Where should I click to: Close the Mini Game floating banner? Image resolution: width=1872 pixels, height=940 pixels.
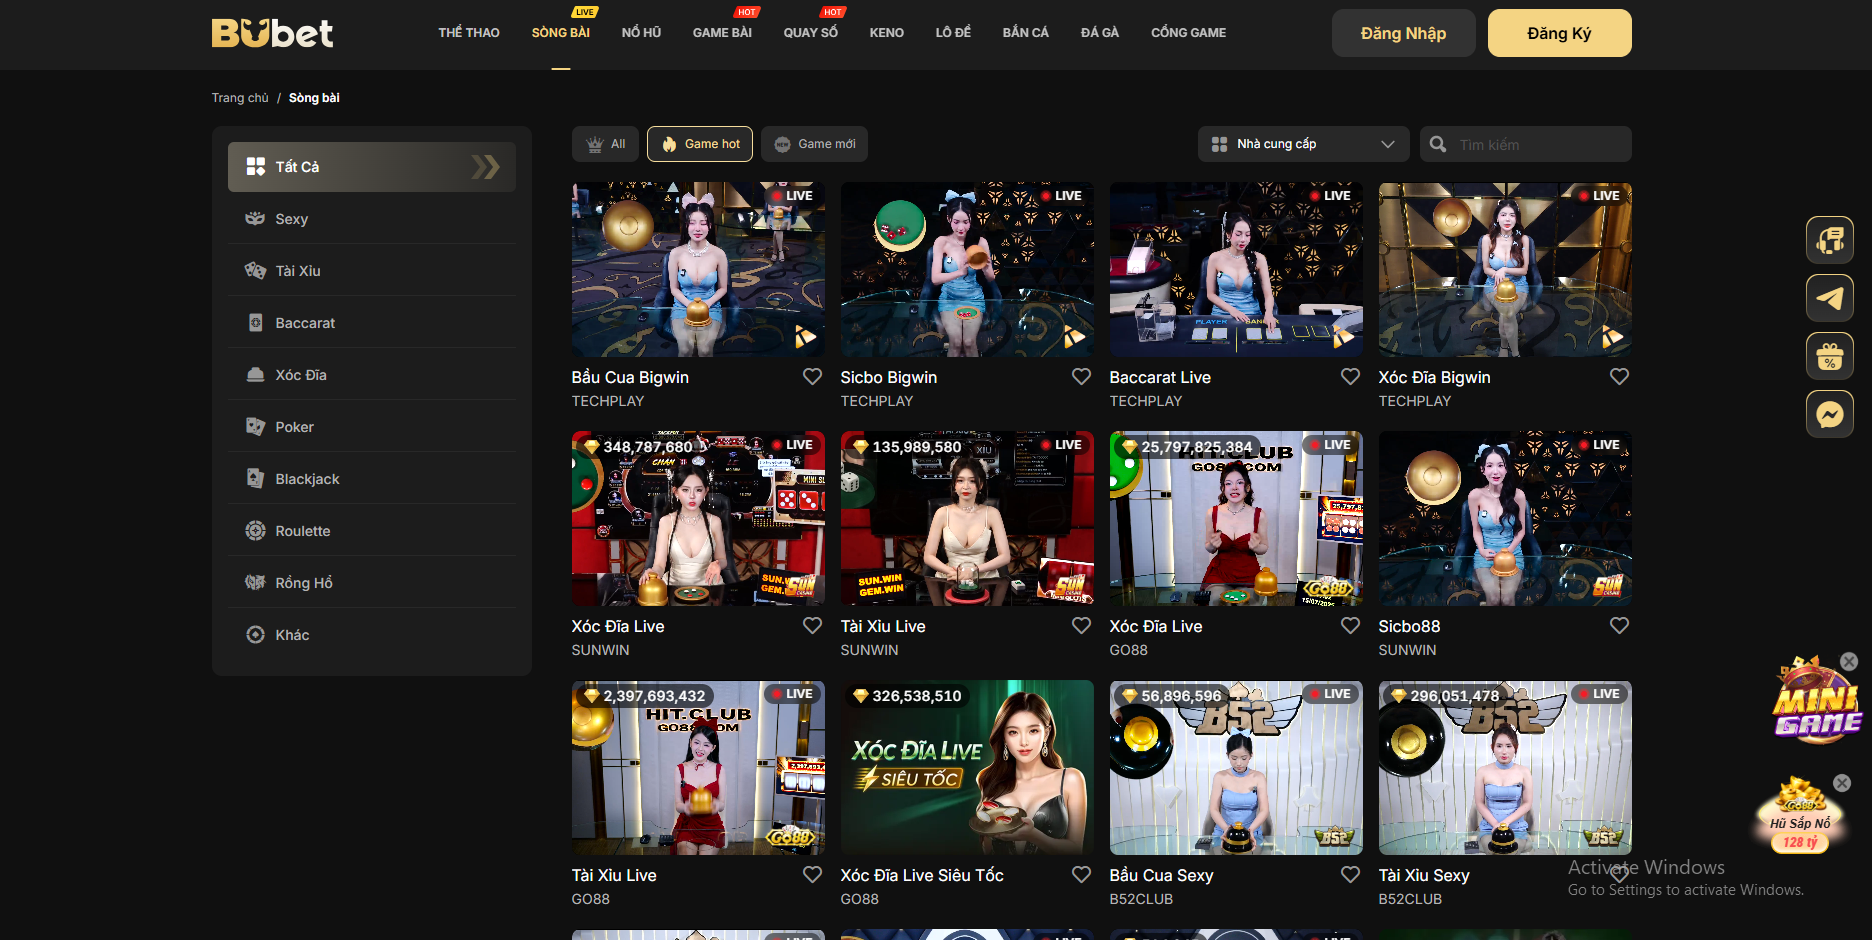click(x=1849, y=661)
